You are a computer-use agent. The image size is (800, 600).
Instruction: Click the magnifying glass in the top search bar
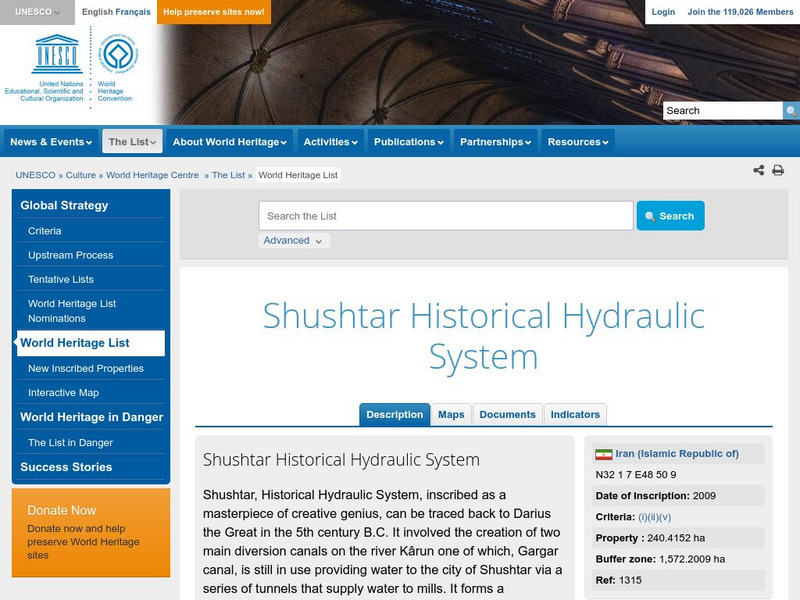(x=789, y=110)
